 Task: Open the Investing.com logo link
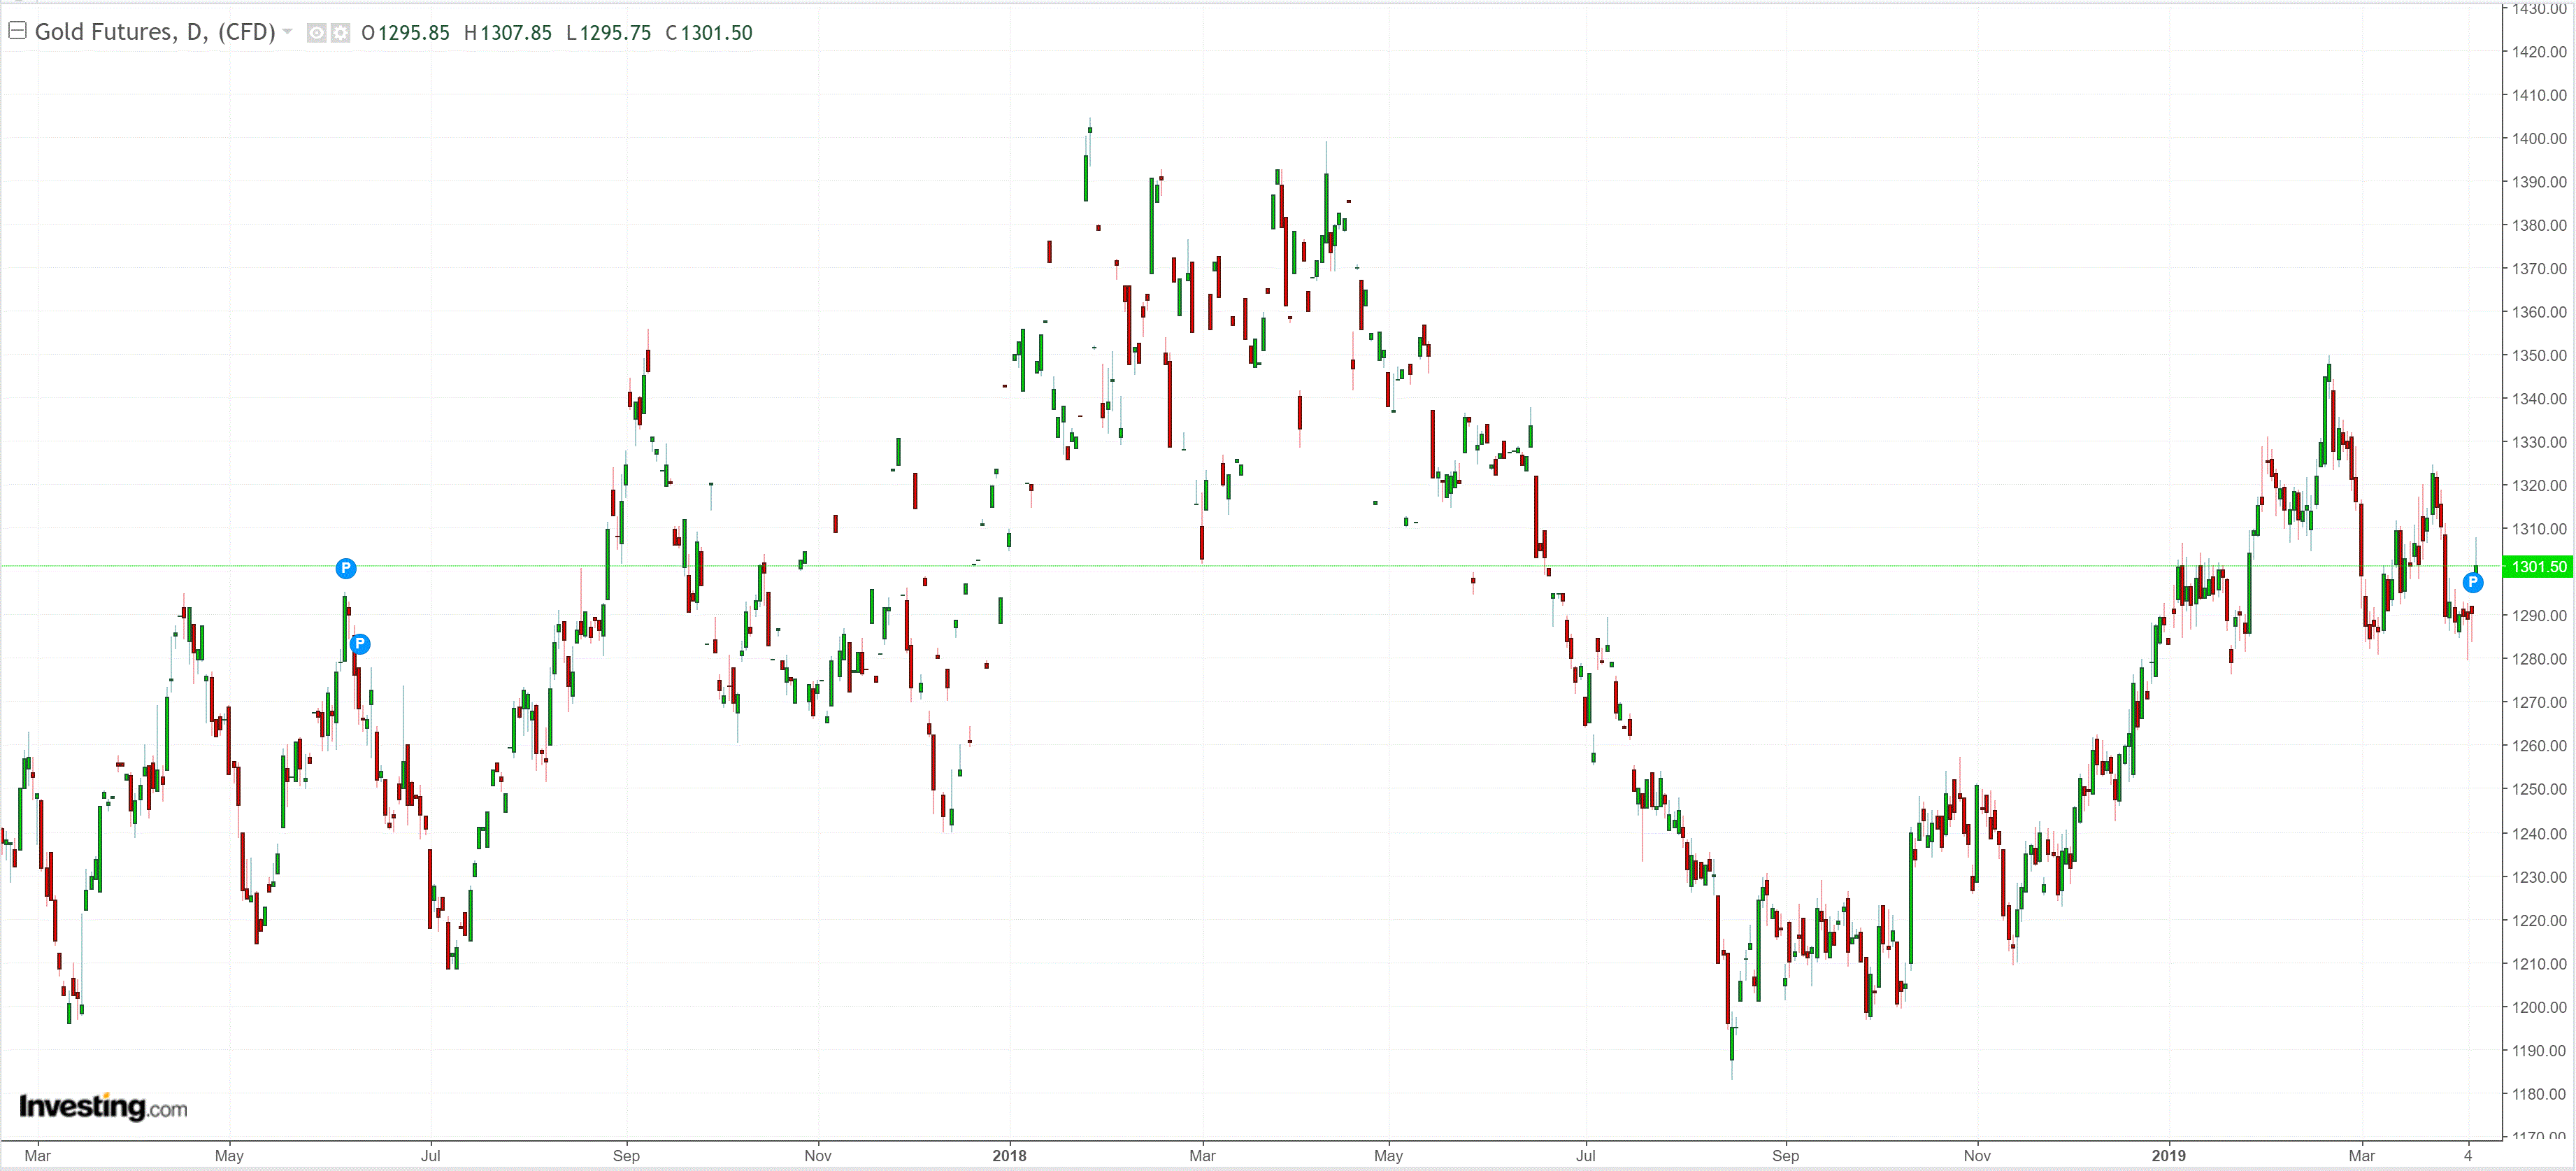(x=103, y=1106)
